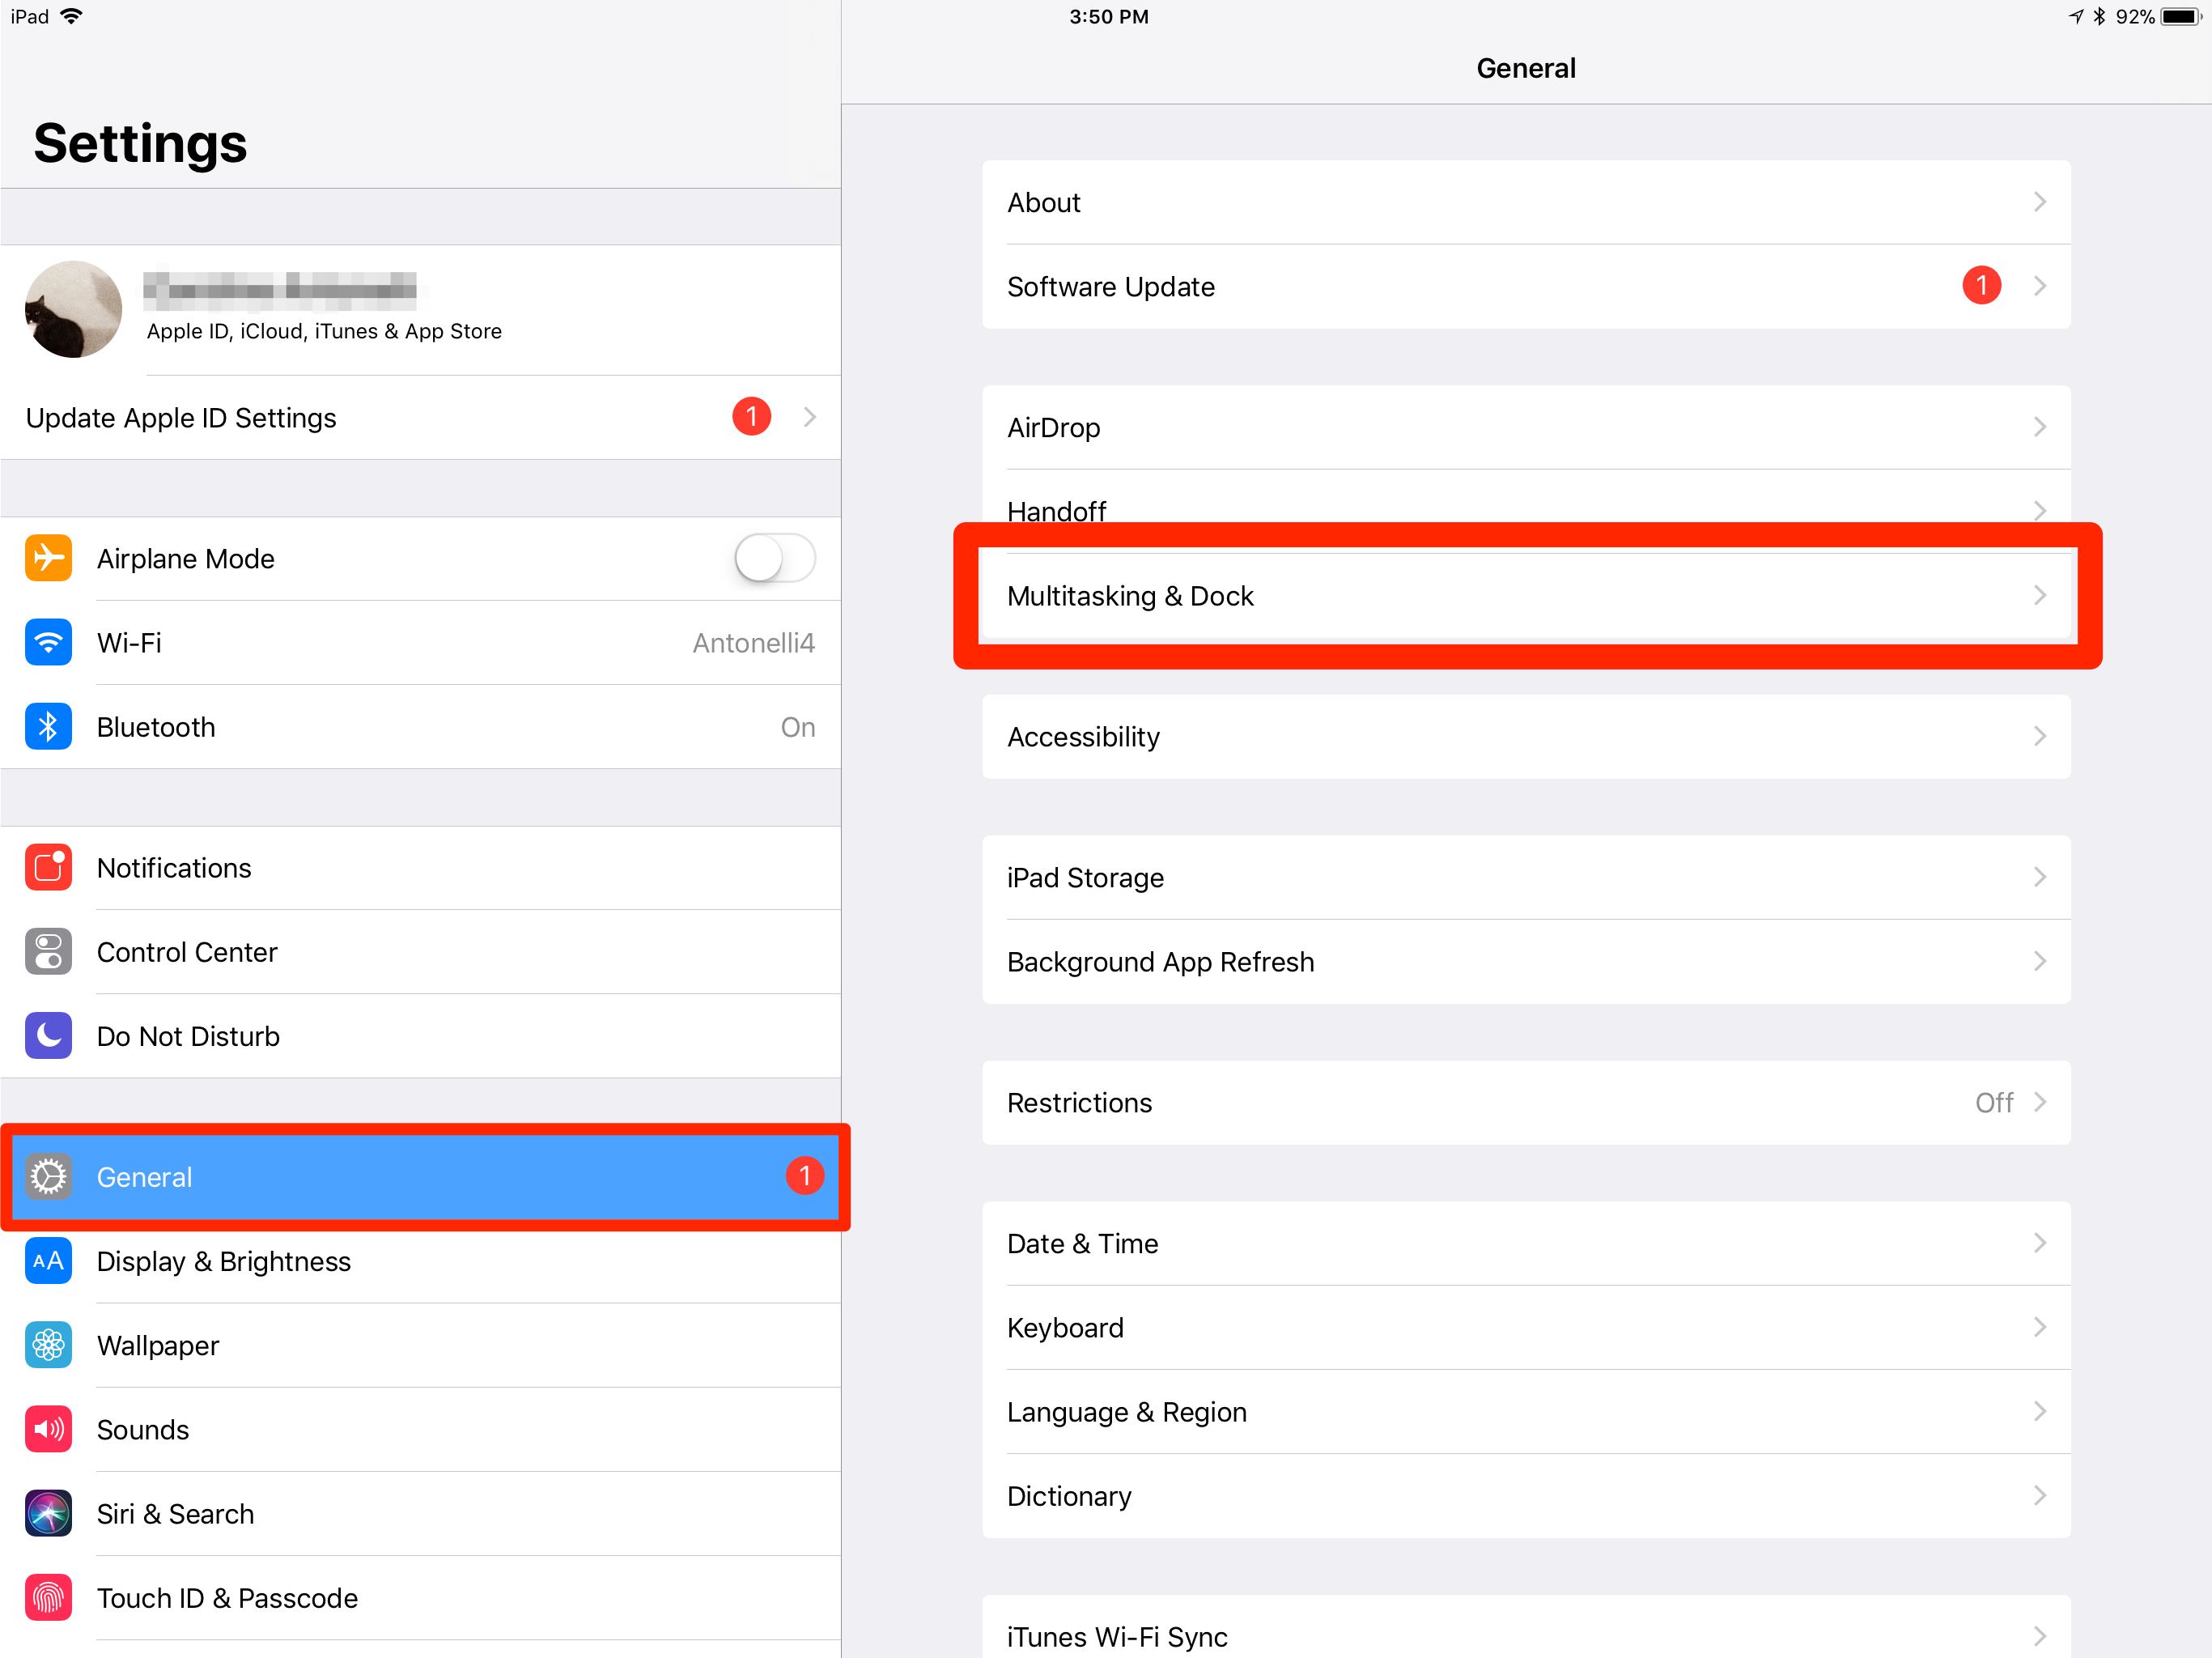Image resolution: width=2212 pixels, height=1658 pixels.
Task: Select Control Center settings icon
Action: tap(47, 951)
